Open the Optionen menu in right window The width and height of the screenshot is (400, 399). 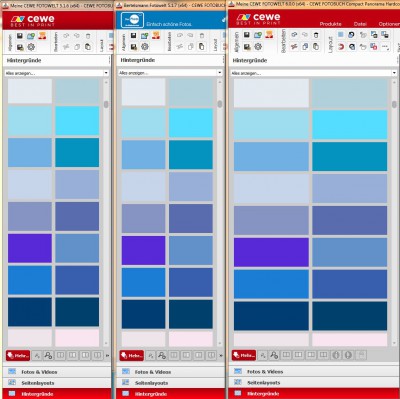point(389,24)
